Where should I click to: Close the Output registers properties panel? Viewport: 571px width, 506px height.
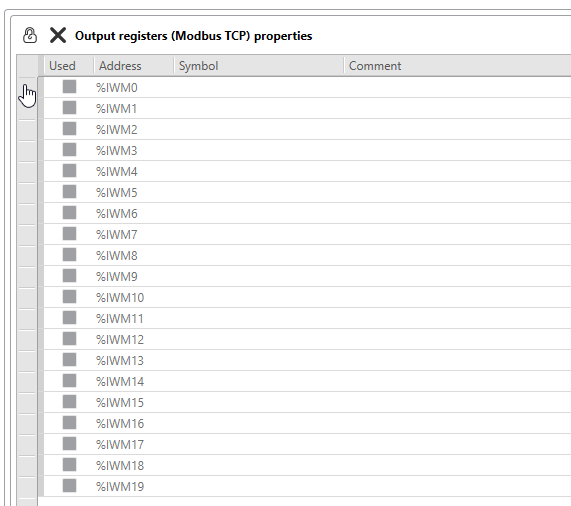pos(58,35)
